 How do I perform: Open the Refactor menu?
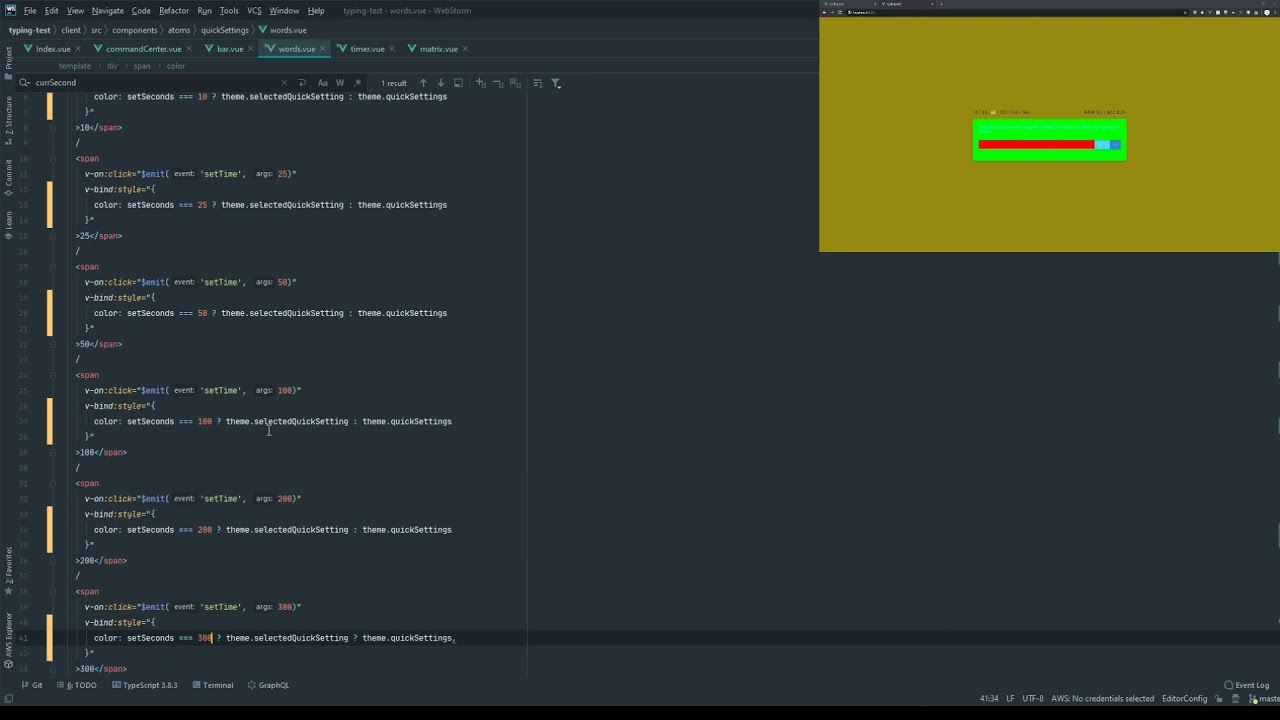coord(173,11)
